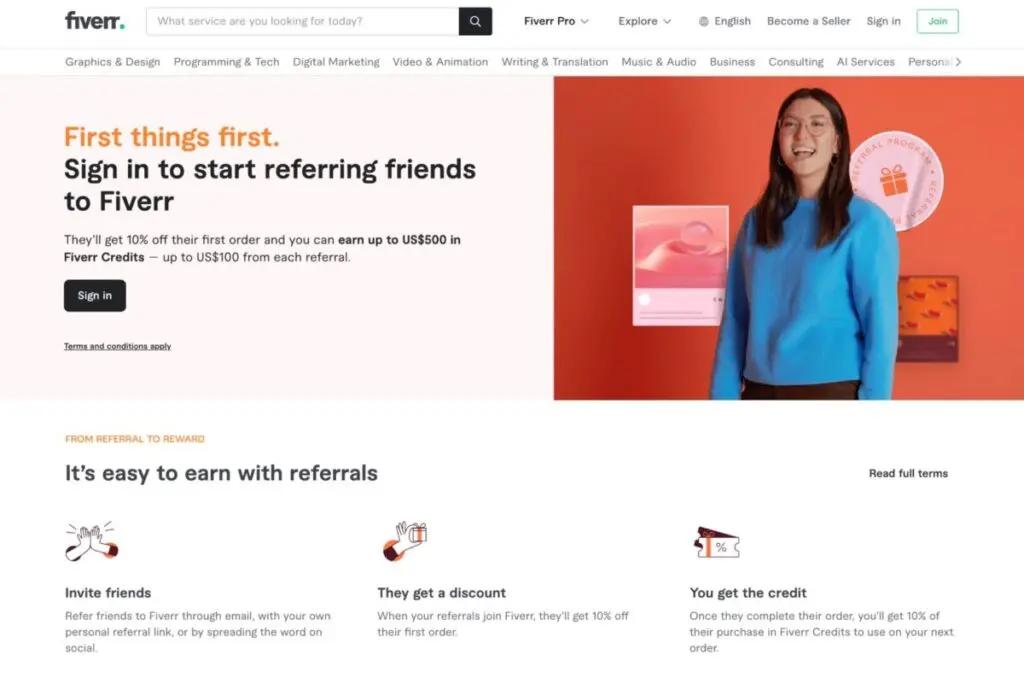This screenshot has width=1024, height=678.
Task: Click right arrow to scroll categories
Action: (x=958, y=62)
